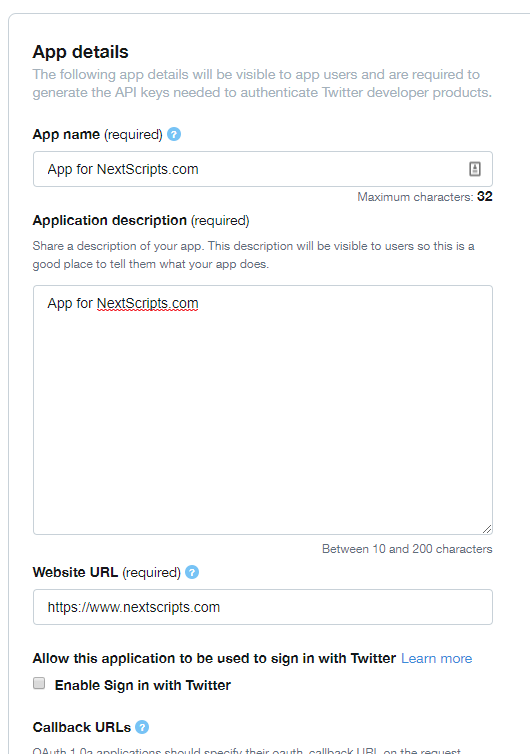
Task: Click the 'Callback URLs' heading text
Action: click(x=82, y=728)
